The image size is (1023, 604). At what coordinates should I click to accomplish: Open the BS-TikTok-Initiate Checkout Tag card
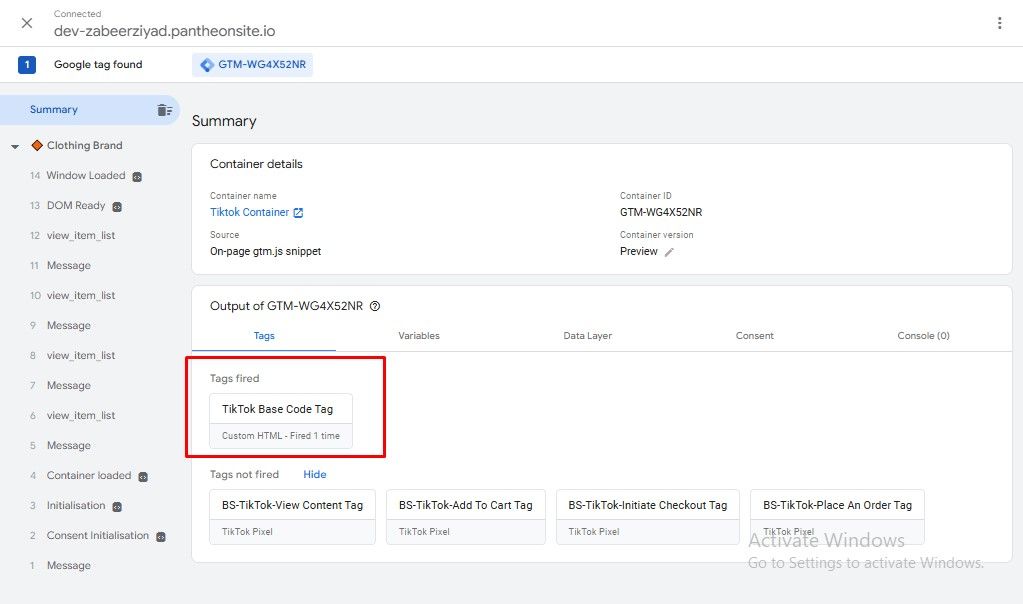point(648,517)
